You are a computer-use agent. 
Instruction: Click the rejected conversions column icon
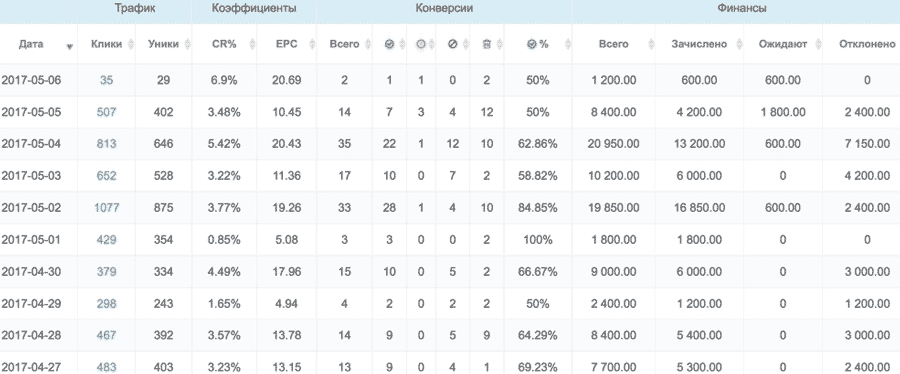click(452, 44)
